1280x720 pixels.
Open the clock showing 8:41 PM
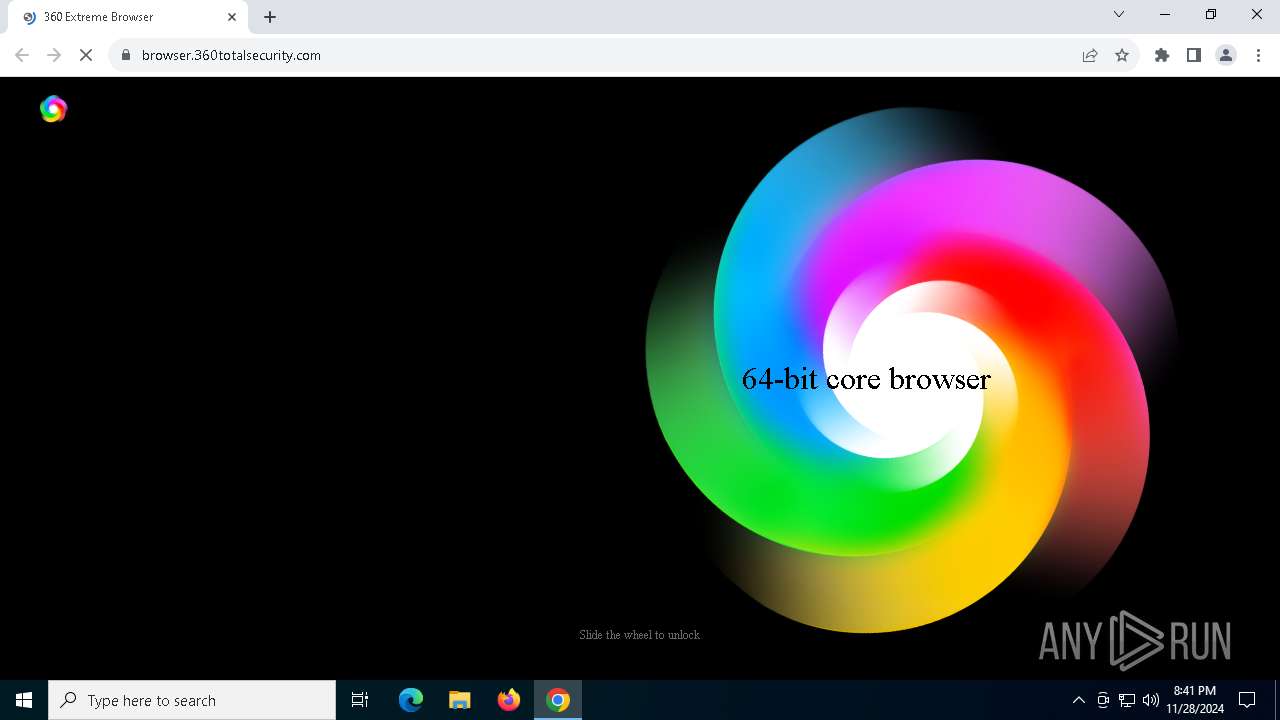coord(1195,700)
